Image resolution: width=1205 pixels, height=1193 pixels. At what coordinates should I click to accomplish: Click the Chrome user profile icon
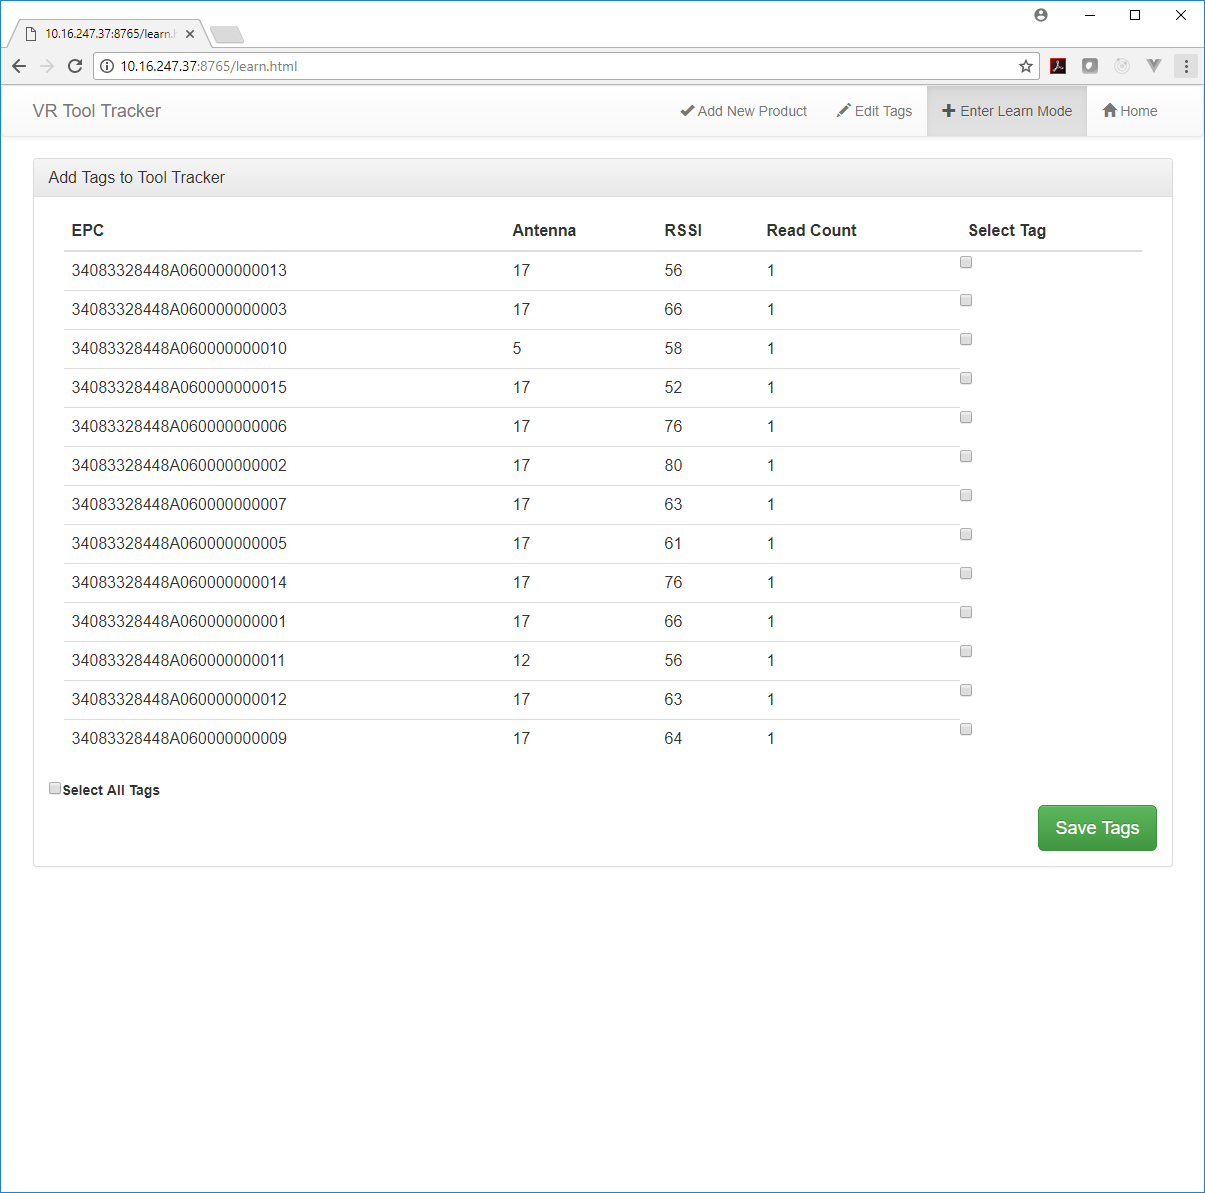click(x=1041, y=15)
